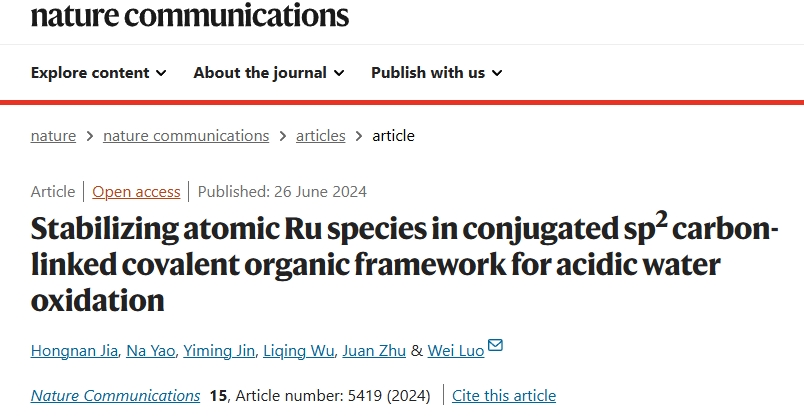
Task: View corresponding author Wei Luo
Action: 456,351
